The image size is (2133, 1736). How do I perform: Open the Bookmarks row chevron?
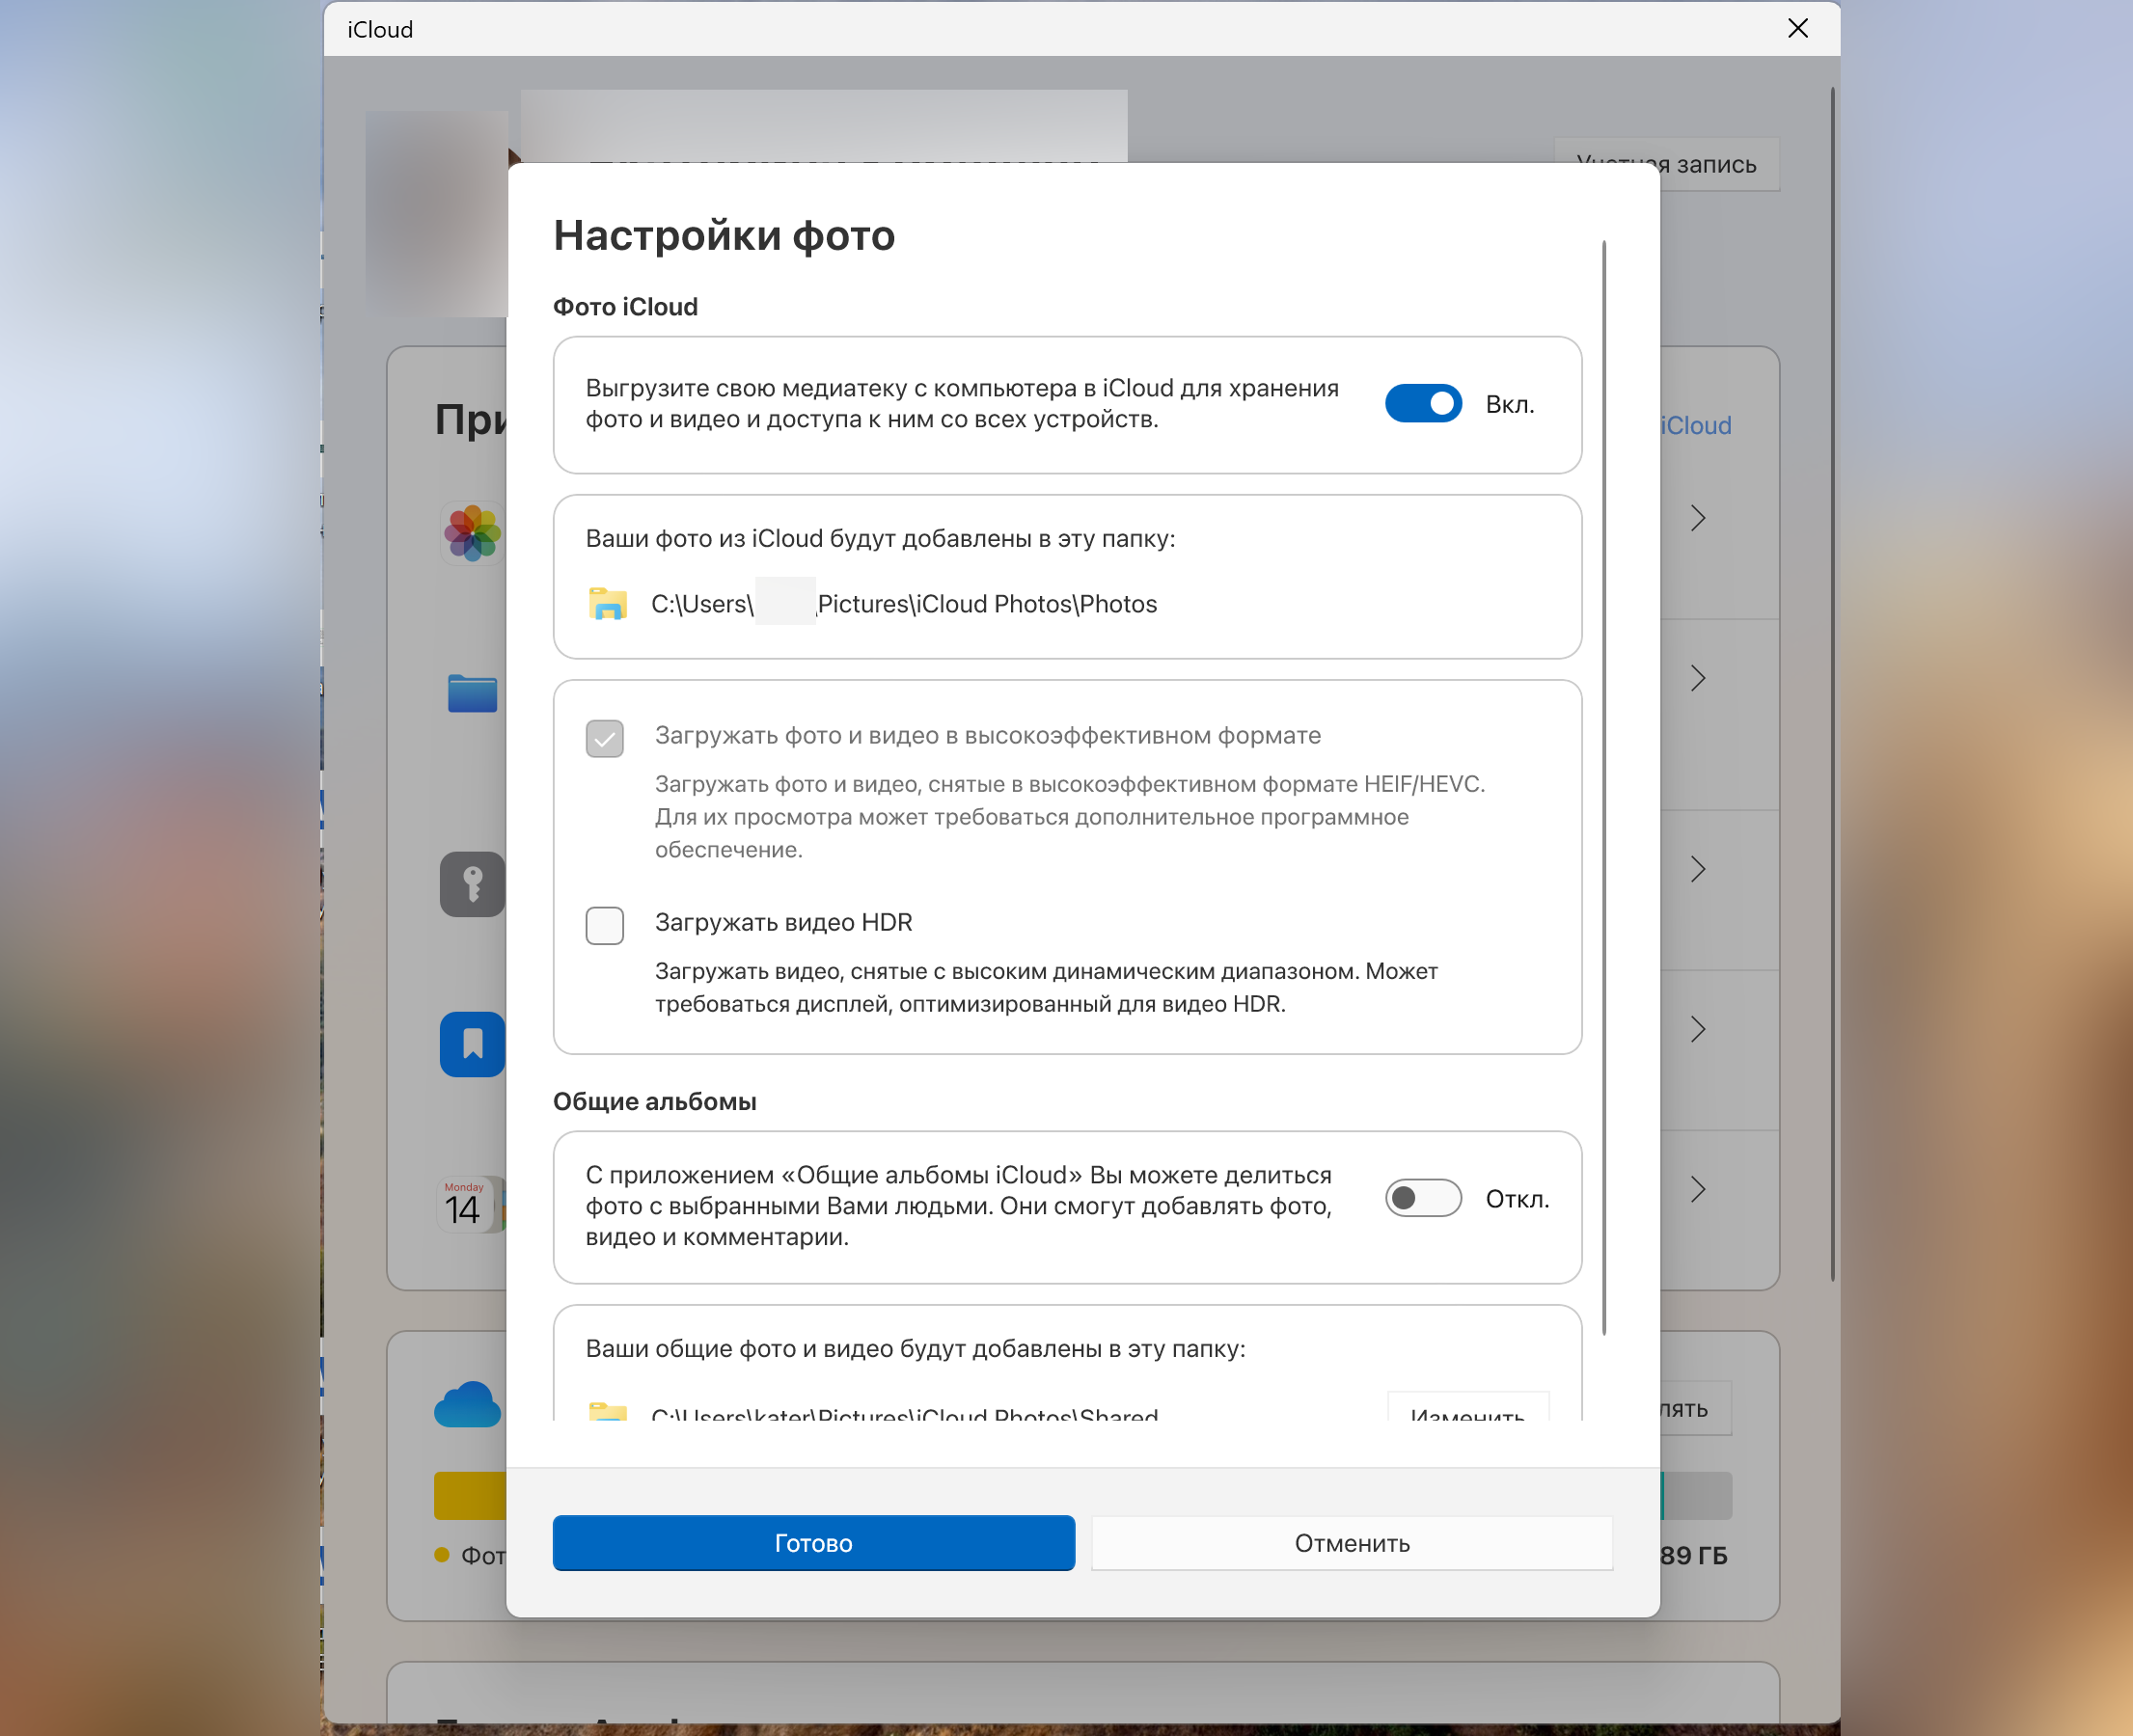tap(1698, 1029)
